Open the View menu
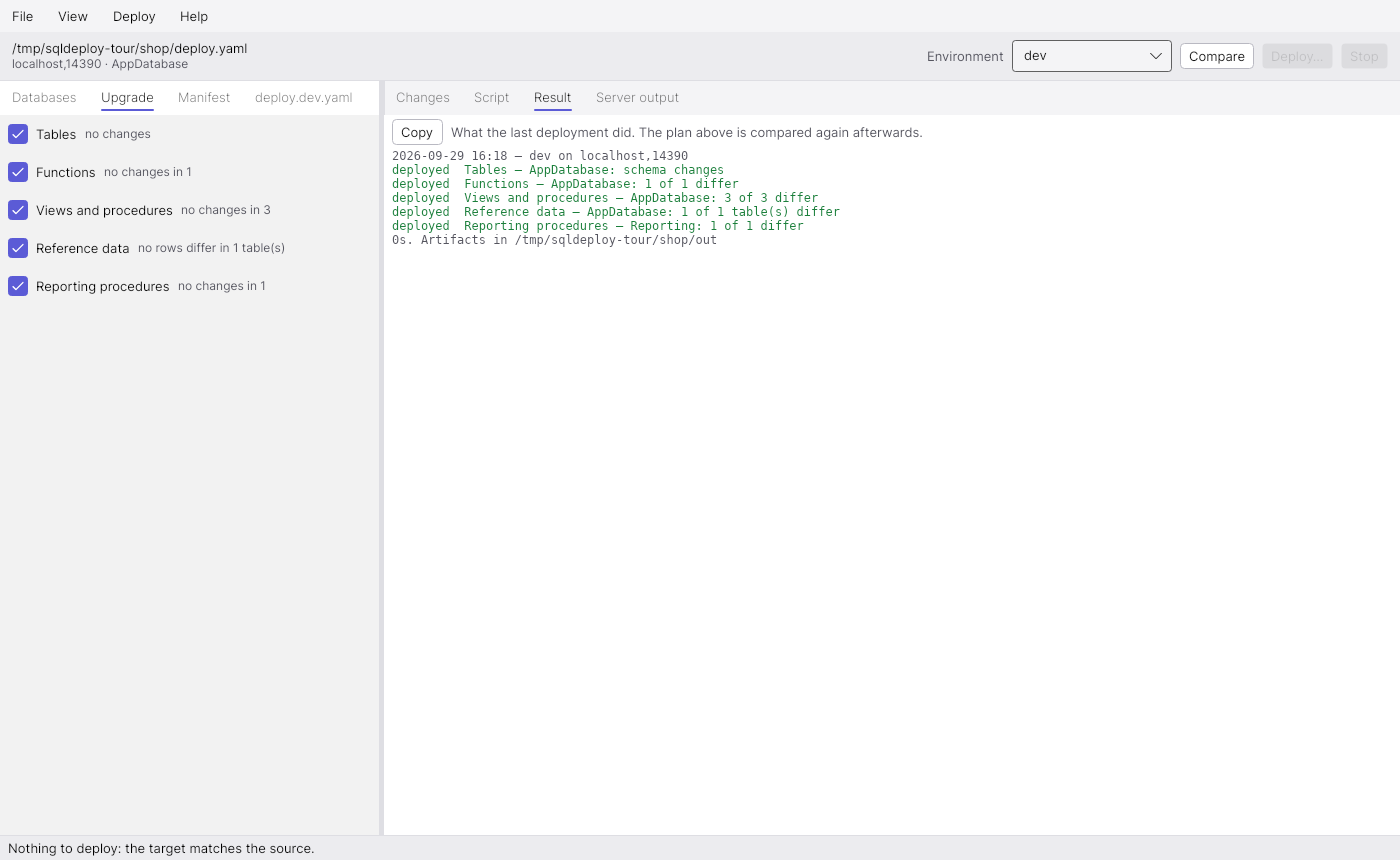The image size is (1400, 860). coord(73,16)
